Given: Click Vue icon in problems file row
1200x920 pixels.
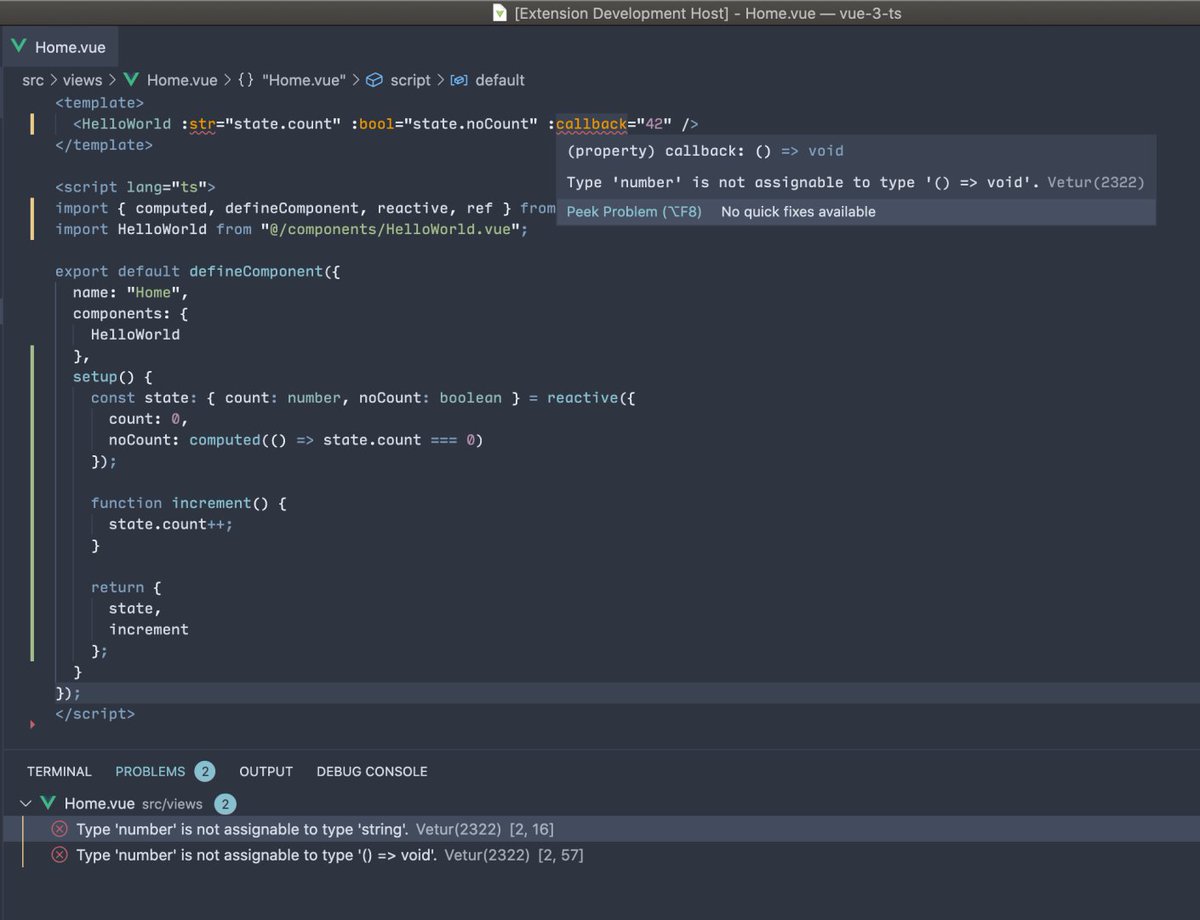Looking at the screenshot, I should coord(48,803).
